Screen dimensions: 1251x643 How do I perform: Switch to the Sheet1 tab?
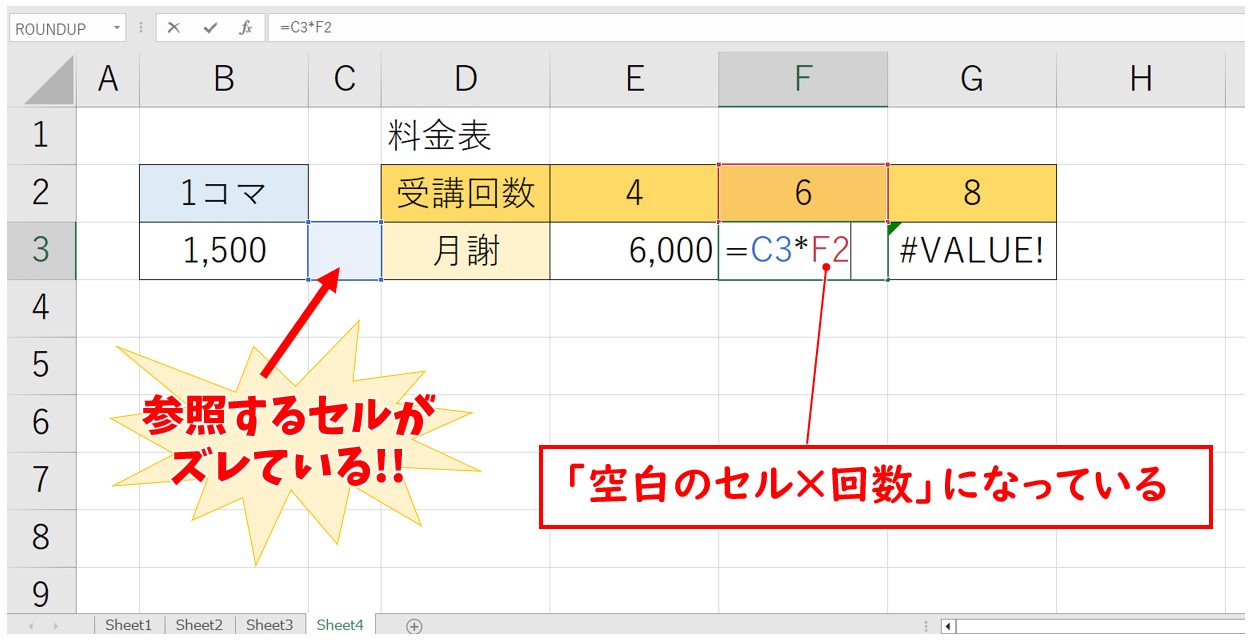pos(128,625)
